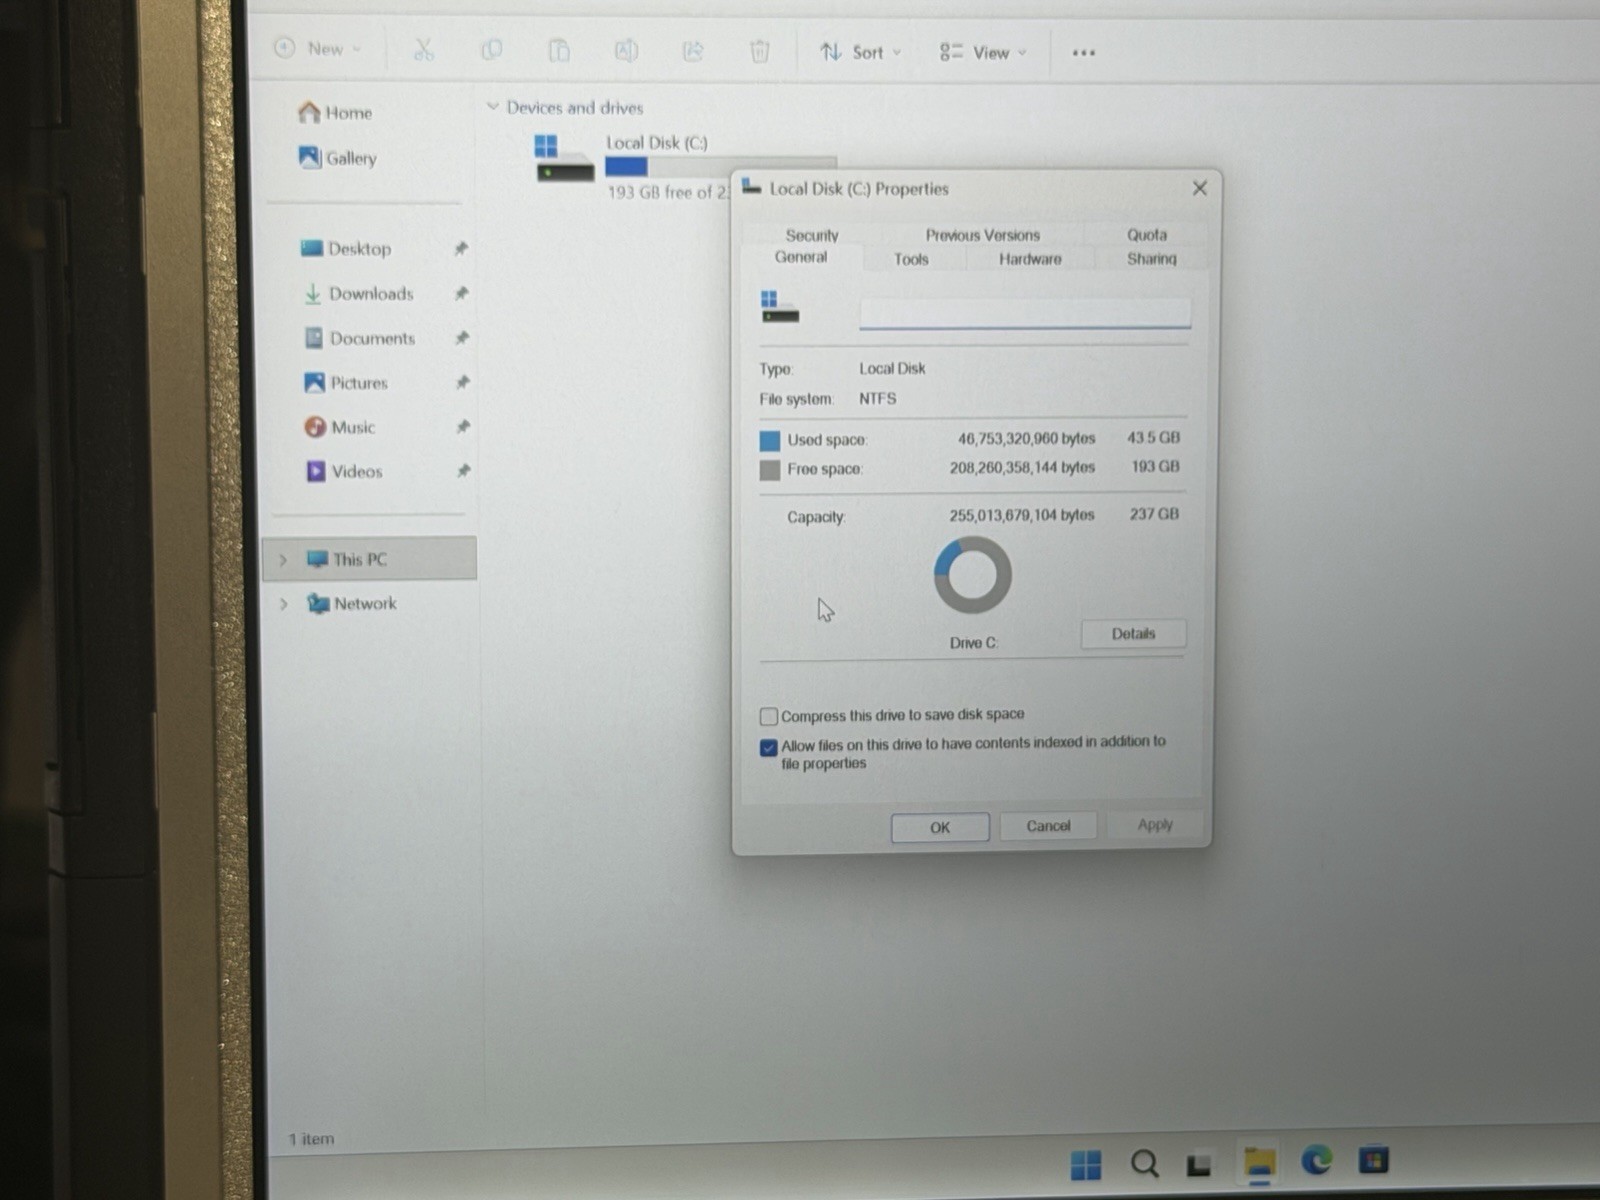1600x1200 pixels.
Task: Click the Copy icon in toolbar
Action: click(491, 50)
